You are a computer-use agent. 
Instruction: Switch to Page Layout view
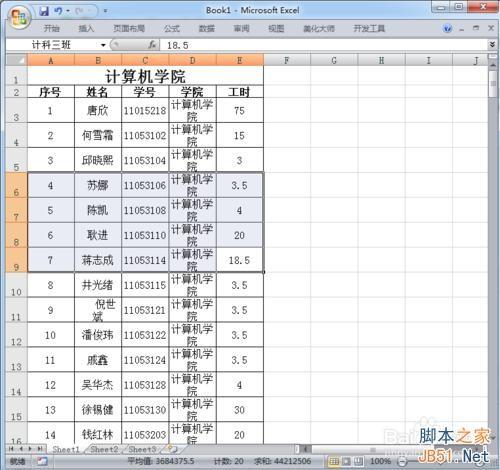pos(346,461)
